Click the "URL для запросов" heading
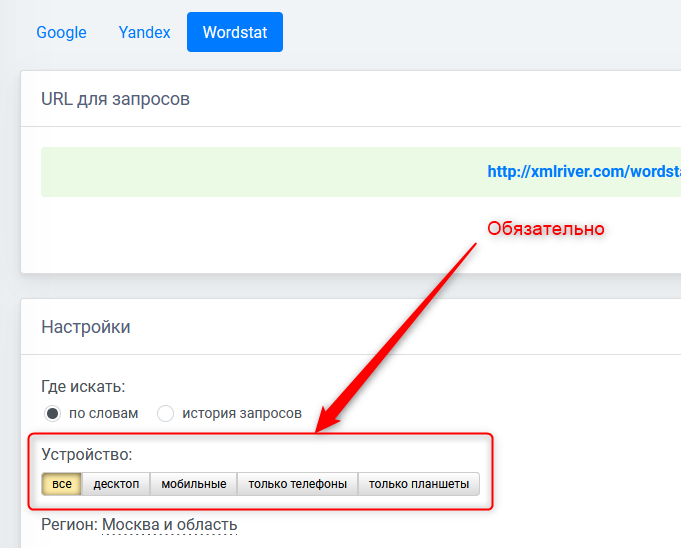This screenshot has height=548, width=681. tap(116, 99)
